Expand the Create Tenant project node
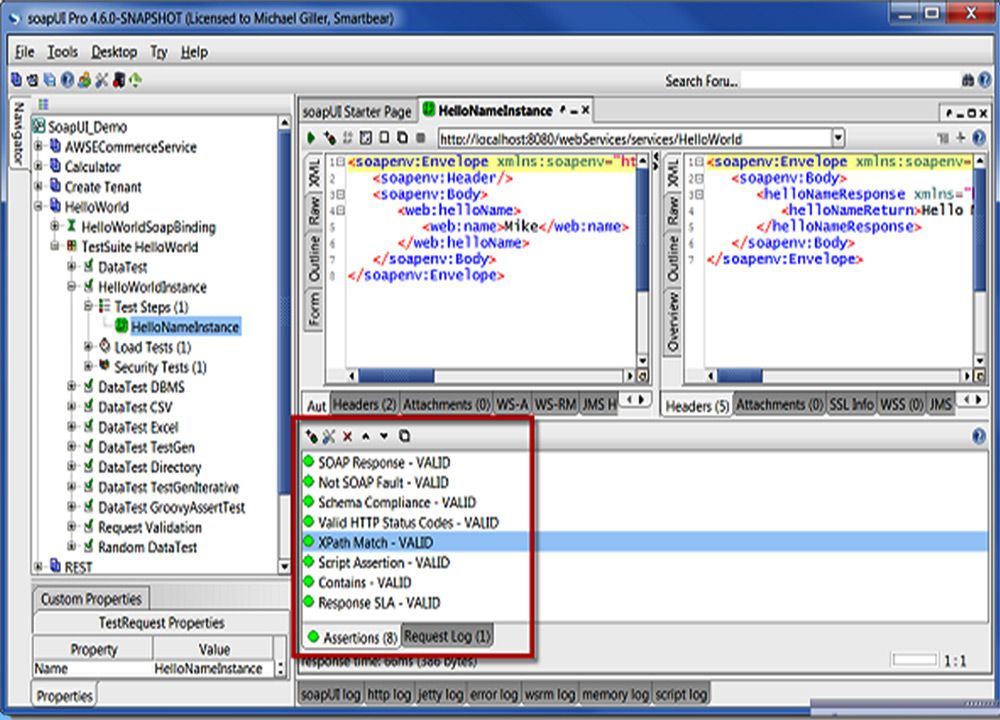Image resolution: width=1000 pixels, height=720 pixels. (x=38, y=186)
